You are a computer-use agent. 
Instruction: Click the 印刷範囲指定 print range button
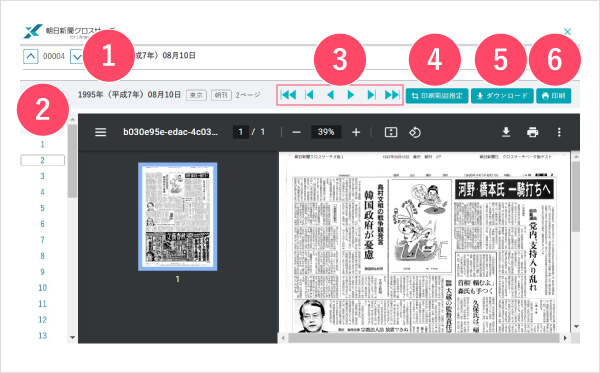click(x=437, y=96)
